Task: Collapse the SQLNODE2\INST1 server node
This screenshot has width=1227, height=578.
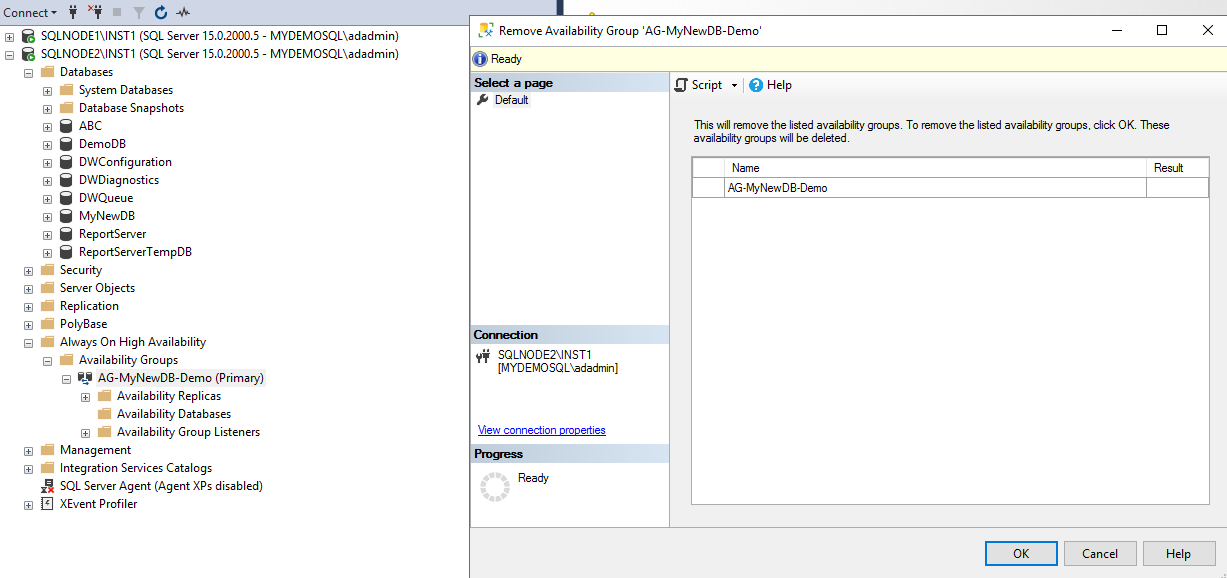Action: (x=10, y=54)
